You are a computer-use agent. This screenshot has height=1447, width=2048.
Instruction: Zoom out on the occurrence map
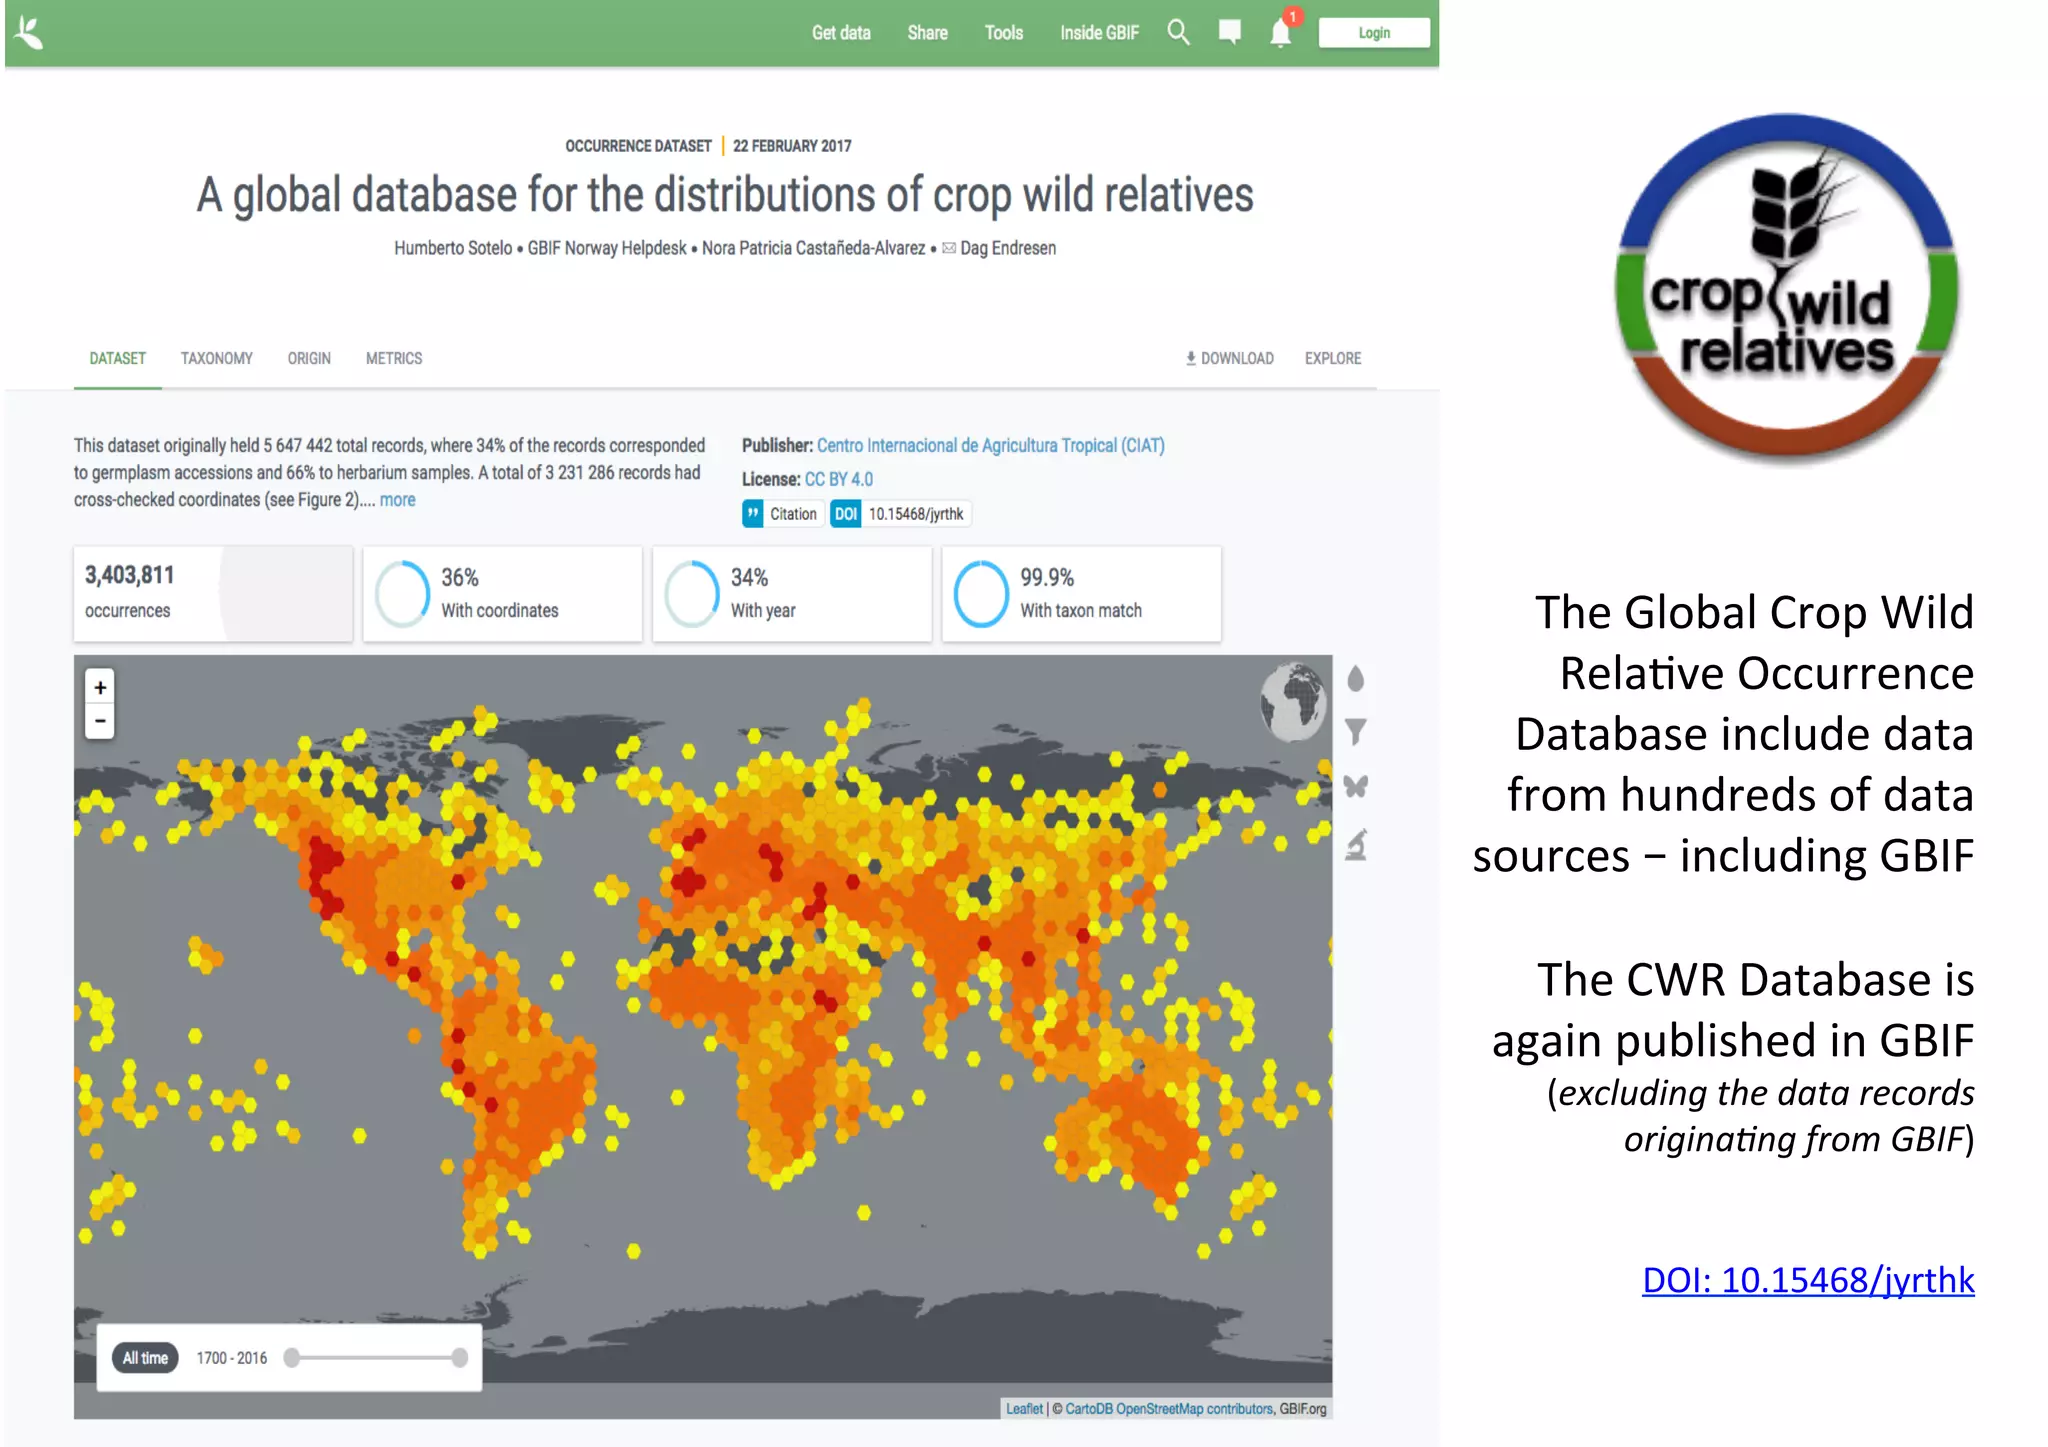(x=100, y=721)
